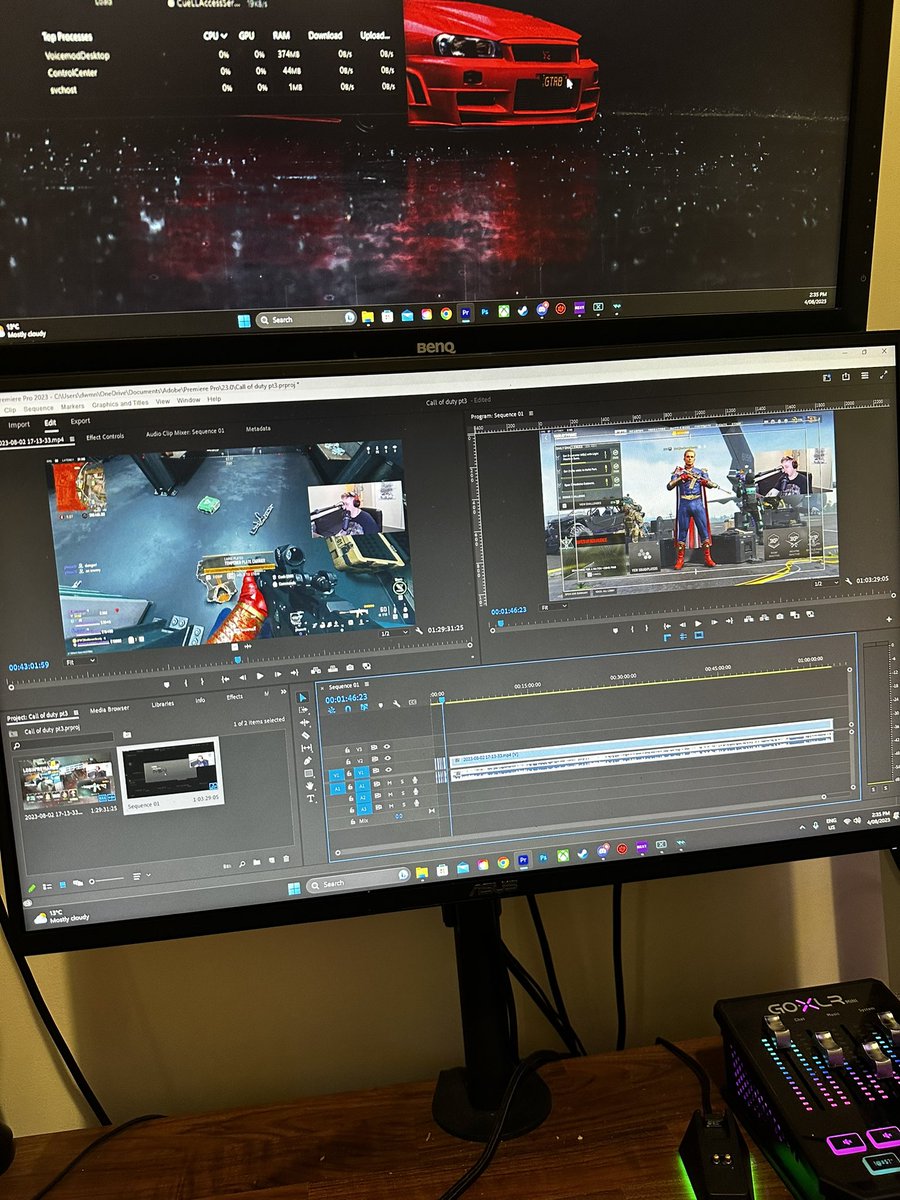Open Program monitor 1/2 resolution dropdown
Image resolution: width=900 pixels, height=1200 pixels.
tap(824, 582)
